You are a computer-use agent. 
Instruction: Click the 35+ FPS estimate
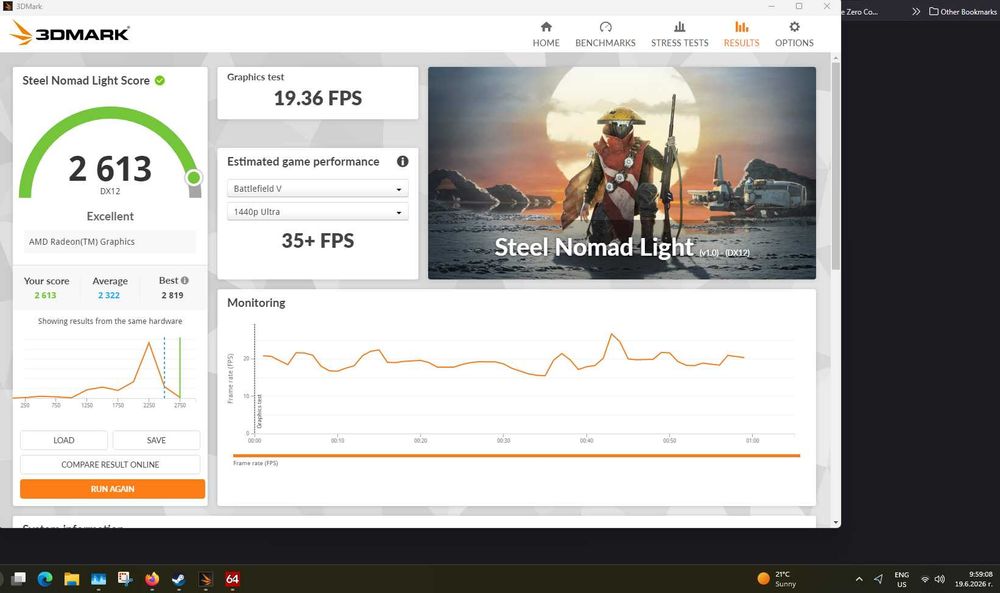point(318,240)
